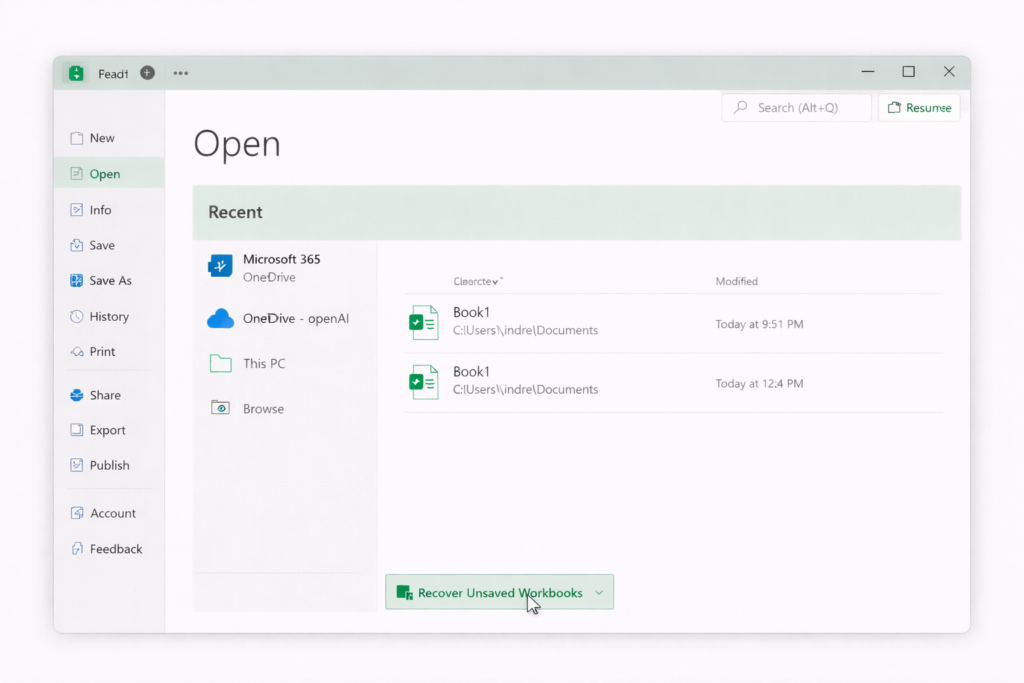Close the window
Viewport: 1024px width, 683px height.
(x=949, y=72)
